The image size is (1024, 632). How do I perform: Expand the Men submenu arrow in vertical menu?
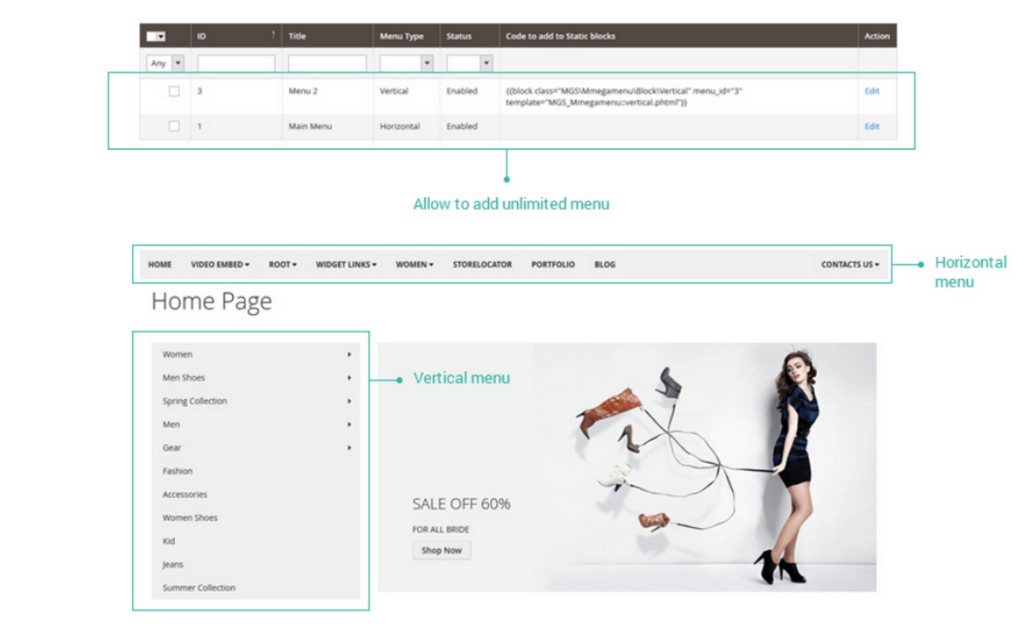click(x=348, y=424)
